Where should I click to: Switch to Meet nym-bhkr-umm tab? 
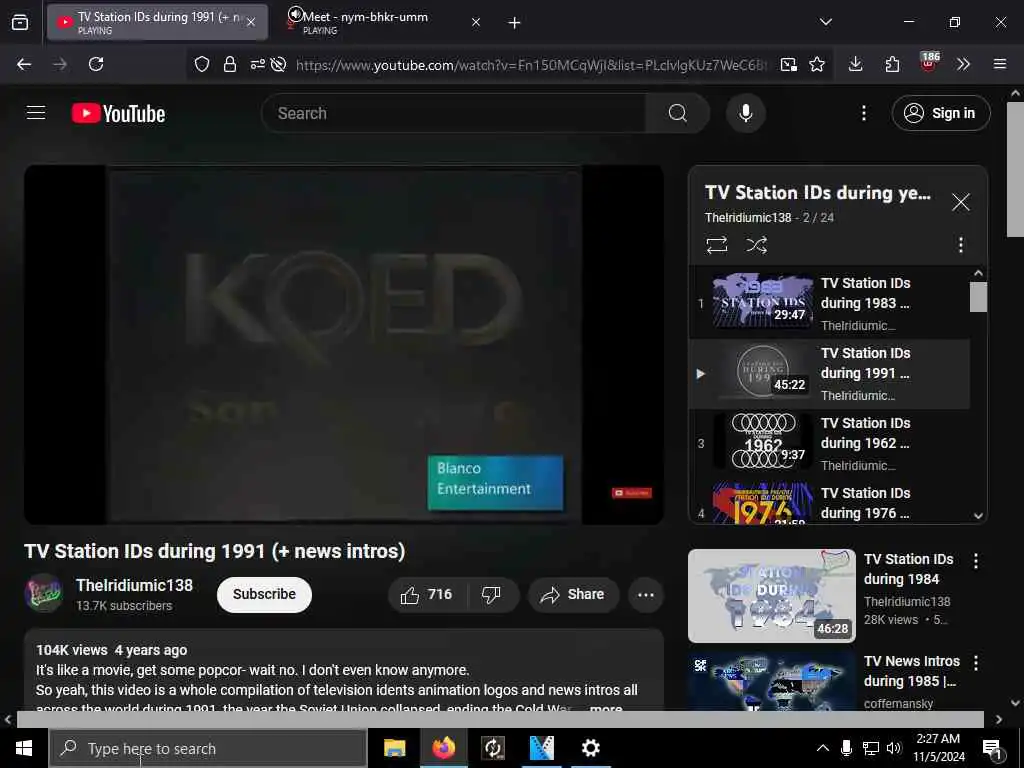[385, 22]
